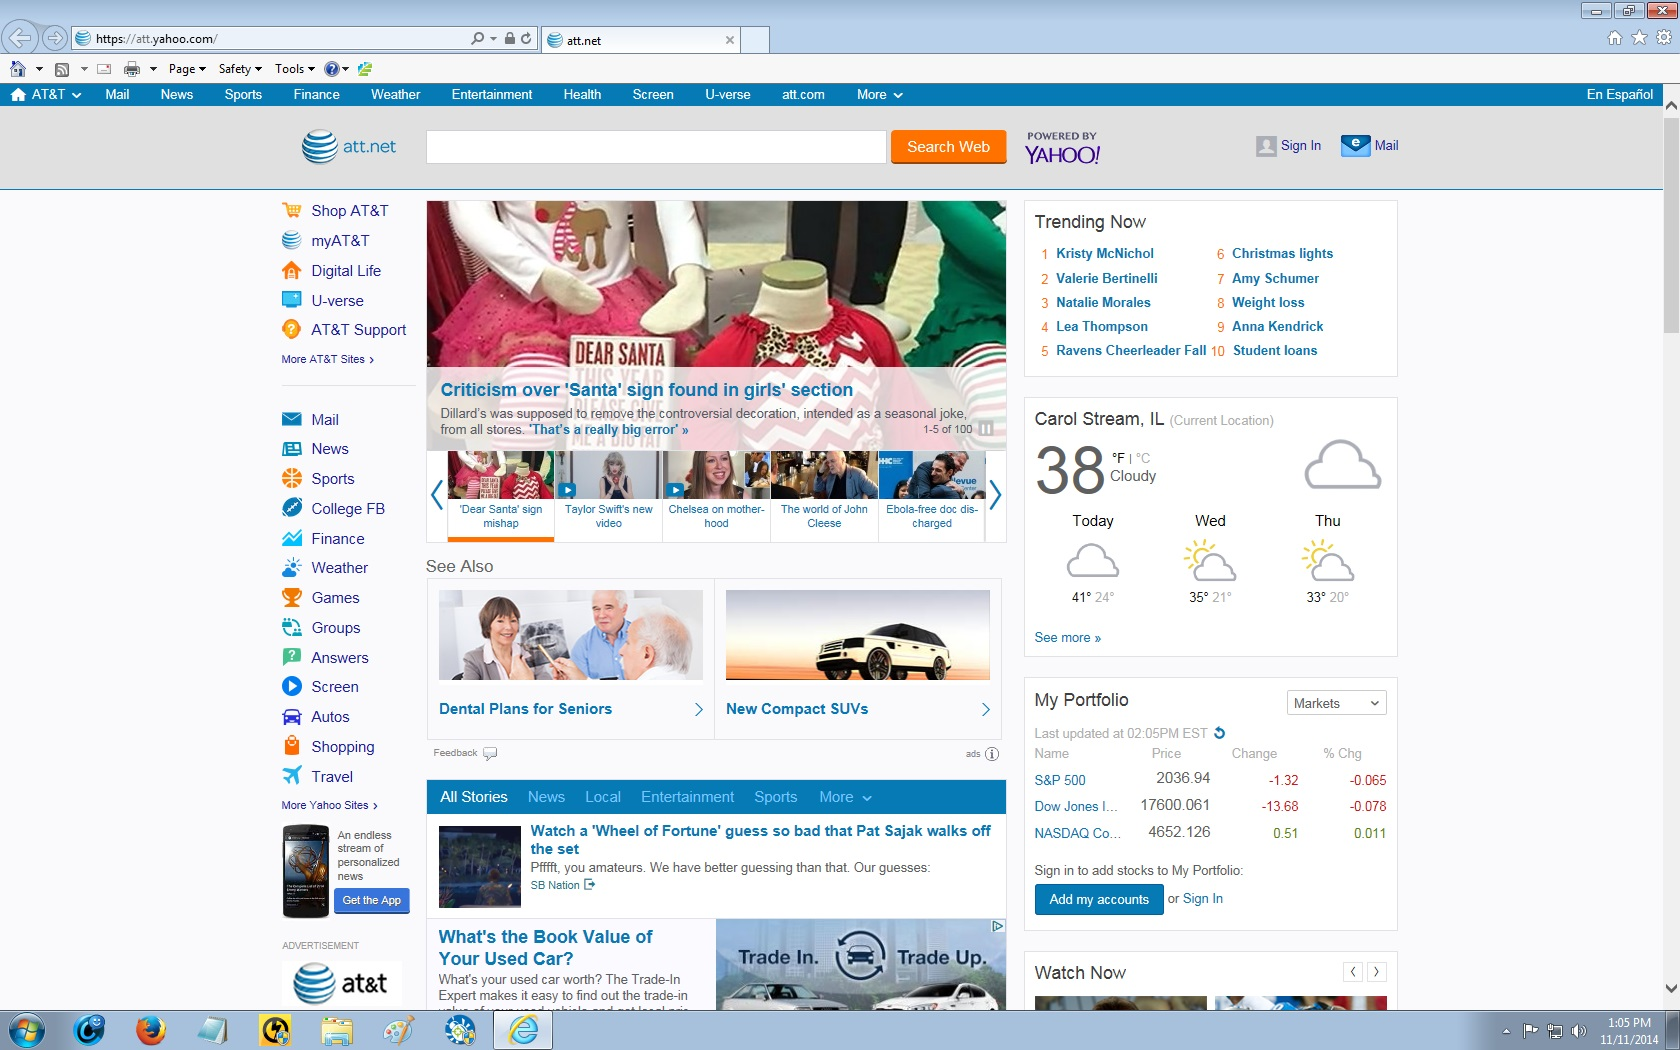Switch to the Local stories tab
Viewport: 1680px width, 1050px height.
point(603,797)
